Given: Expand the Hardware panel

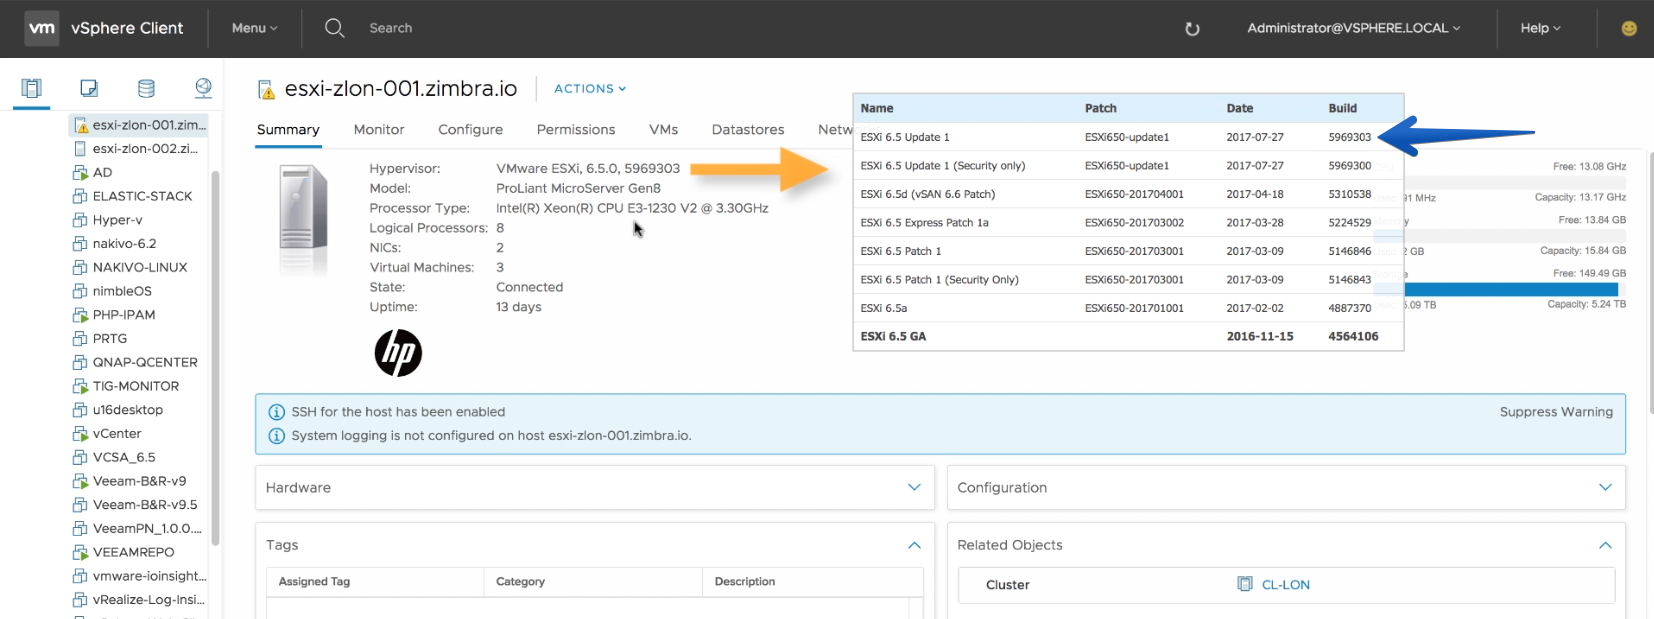Looking at the screenshot, I should pyautogui.click(x=914, y=487).
